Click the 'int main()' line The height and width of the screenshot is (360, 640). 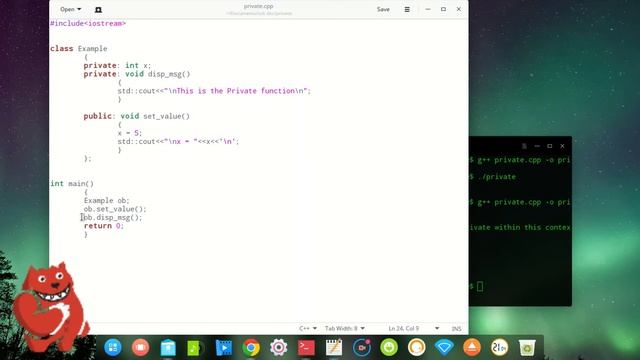tap(72, 183)
